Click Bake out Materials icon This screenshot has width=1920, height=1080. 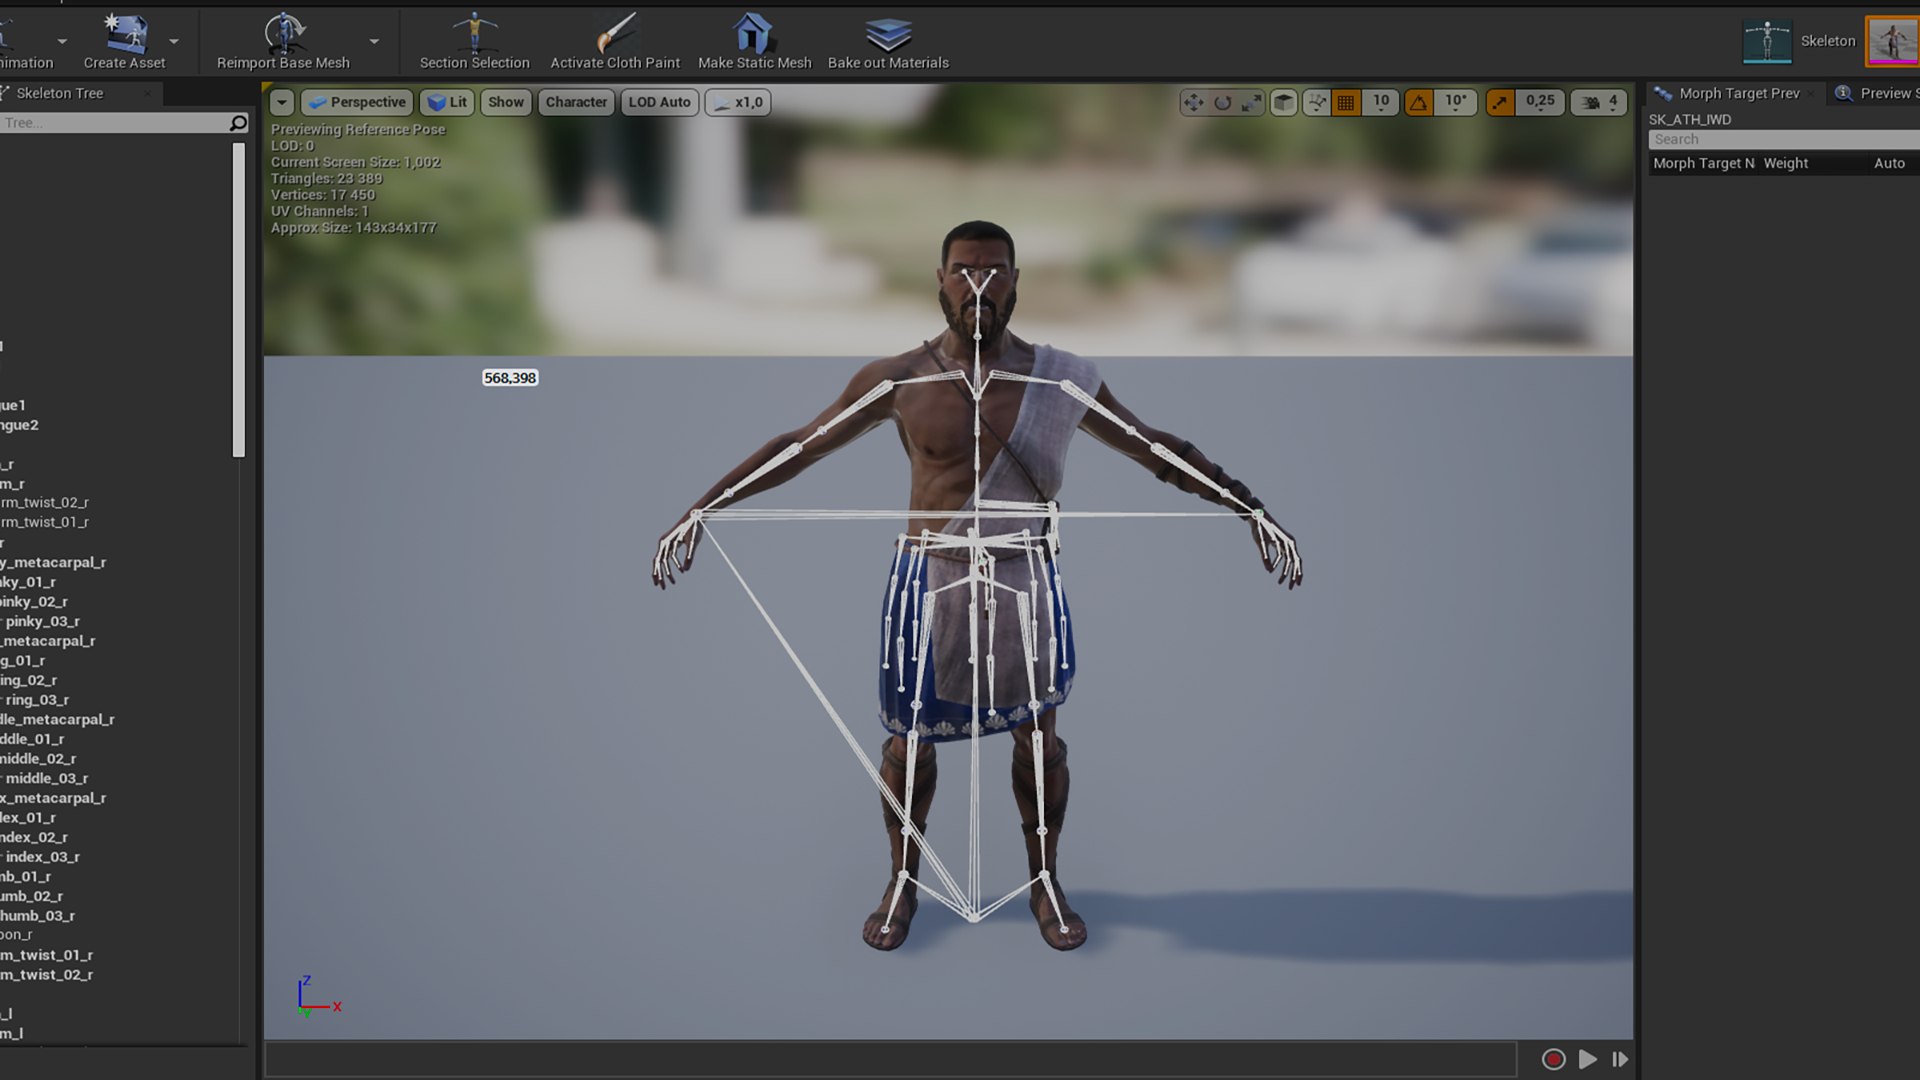pos(888,35)
